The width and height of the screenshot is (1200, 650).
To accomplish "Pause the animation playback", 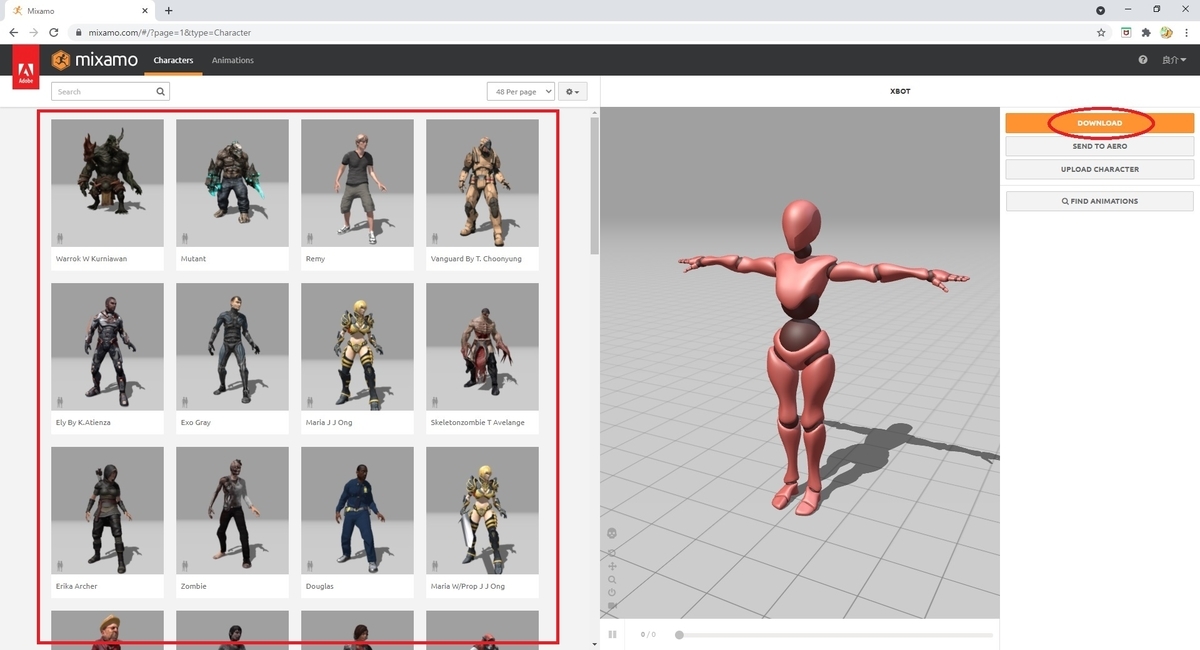I will point(612,634).
